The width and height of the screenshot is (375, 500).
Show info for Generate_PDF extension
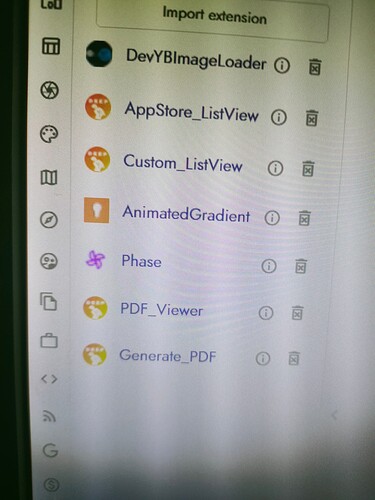pos(263,359)
